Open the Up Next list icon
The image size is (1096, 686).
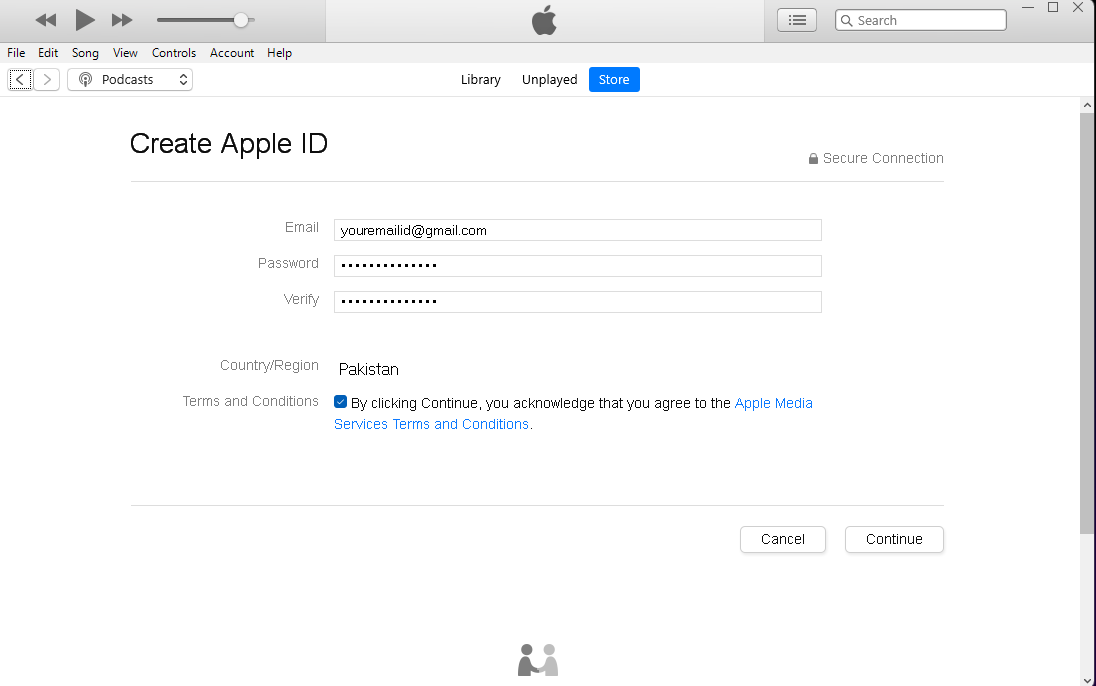pyautogui.click(x=797, y=20)
